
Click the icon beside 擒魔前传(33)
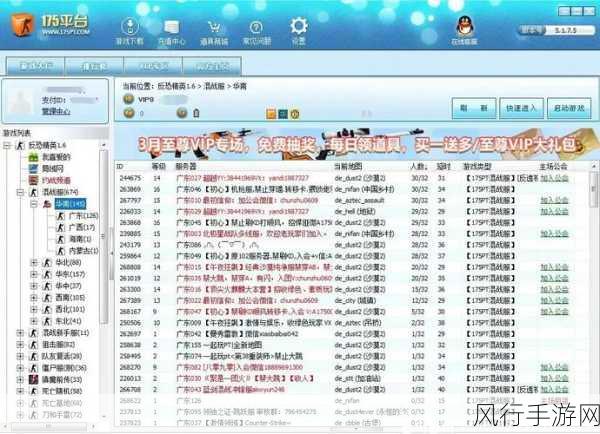(x=34, y=380)
